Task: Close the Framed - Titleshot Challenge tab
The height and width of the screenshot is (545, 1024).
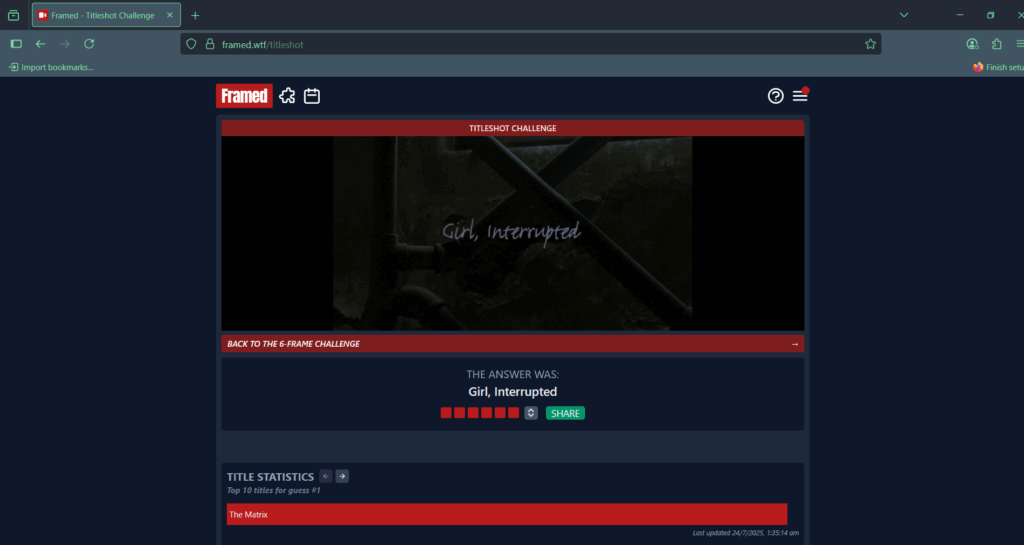Action: point(170,15)
